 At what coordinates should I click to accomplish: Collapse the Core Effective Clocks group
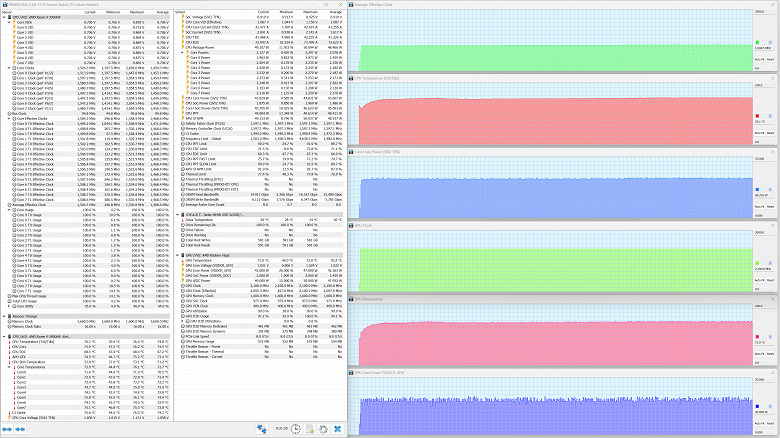coord(9,118)
